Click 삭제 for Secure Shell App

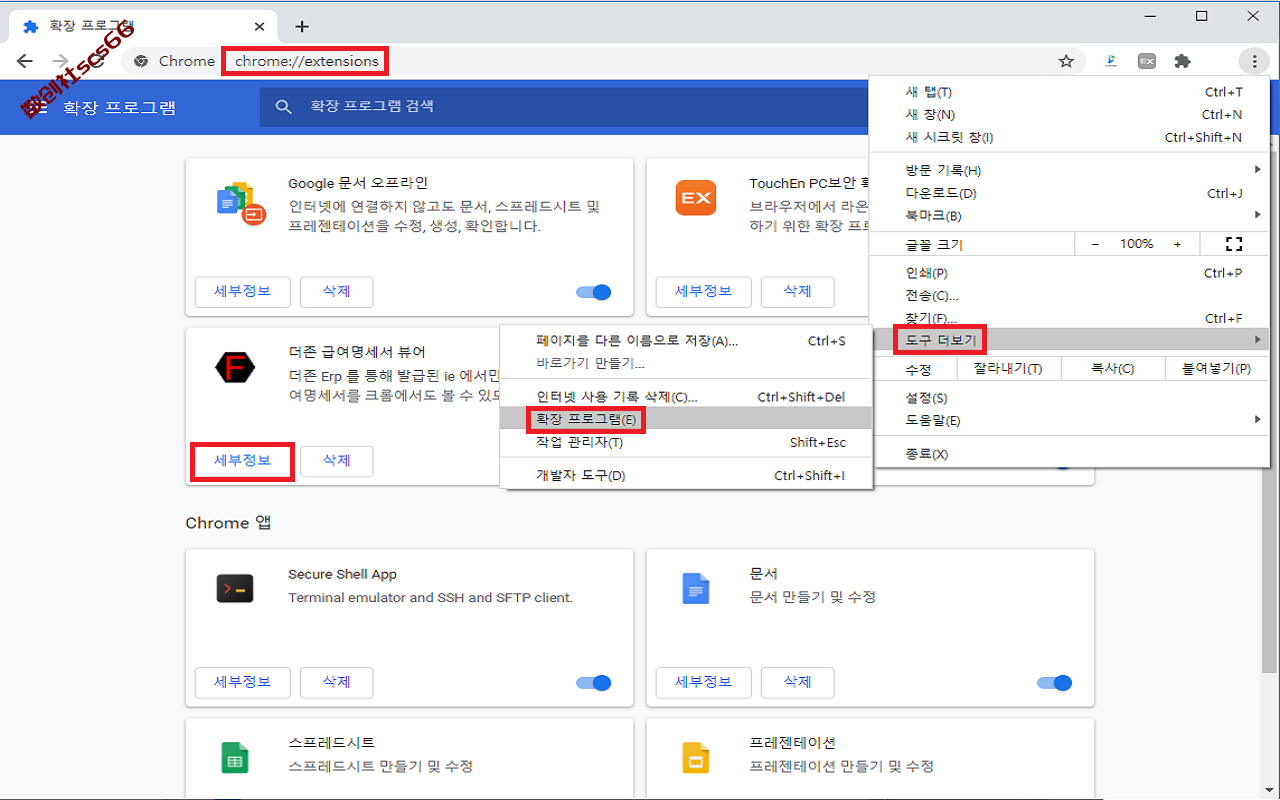tap(337, 683)
